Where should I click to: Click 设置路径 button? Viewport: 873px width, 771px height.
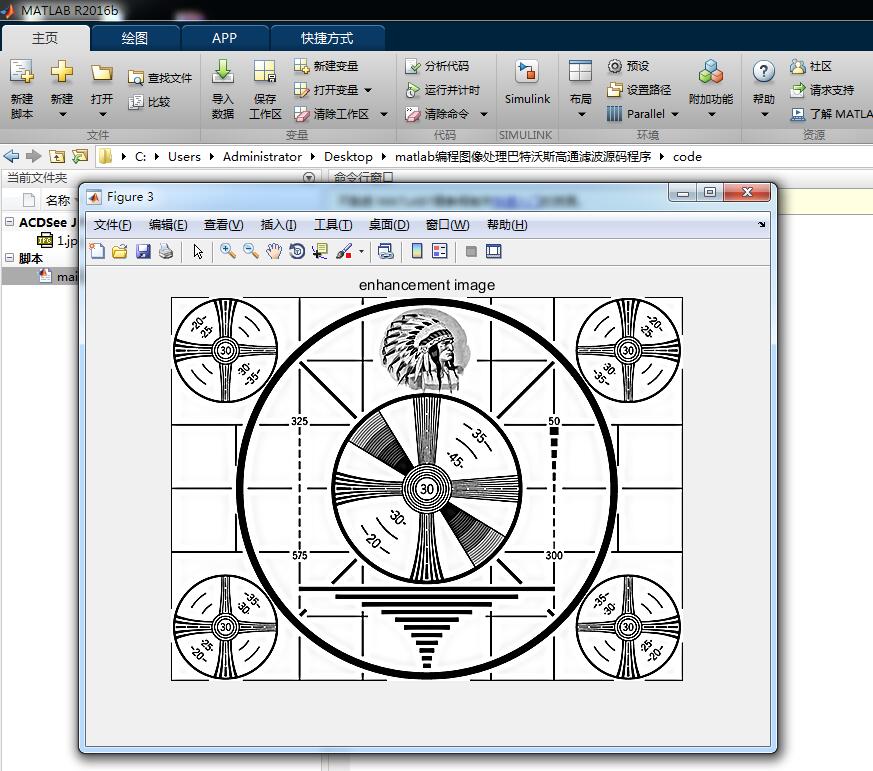point(639,90)
